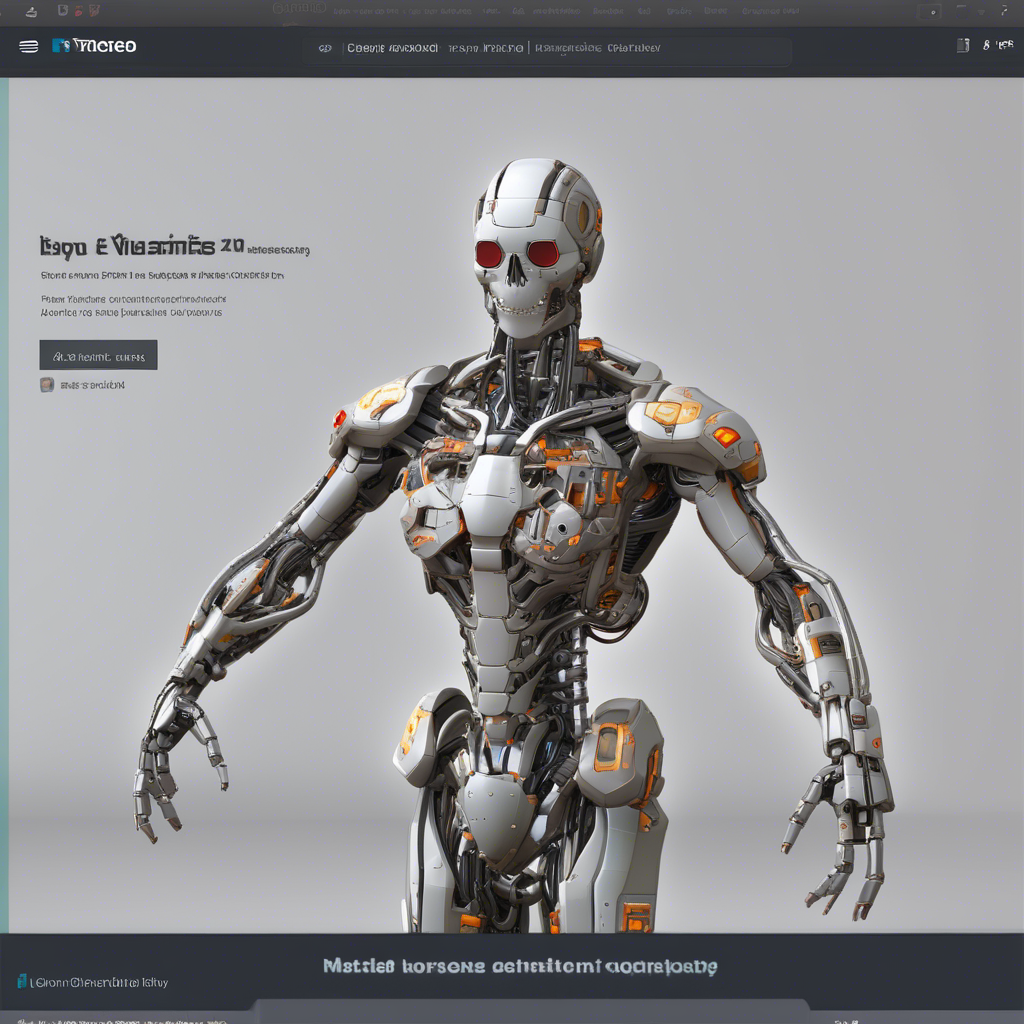This screenshot has height=1024, width=1024.
Task: Click the small box at top strip right
Action: point(929,12)
